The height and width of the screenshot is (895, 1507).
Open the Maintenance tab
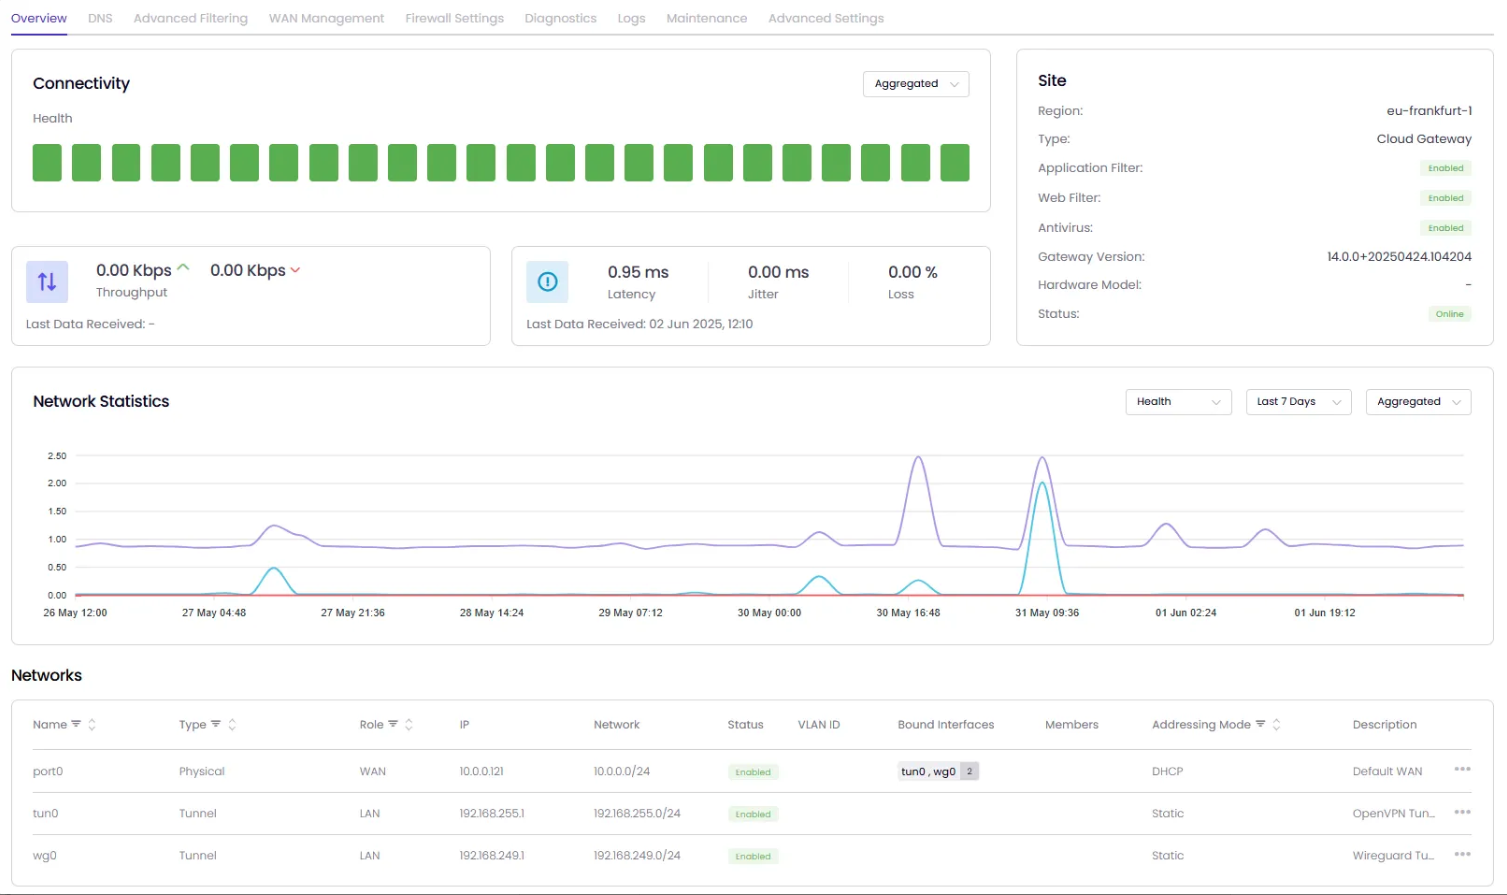707,18
